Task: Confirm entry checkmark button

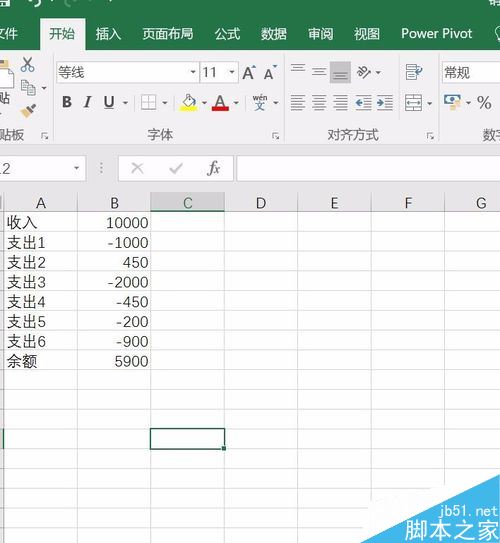Action: 176,169
